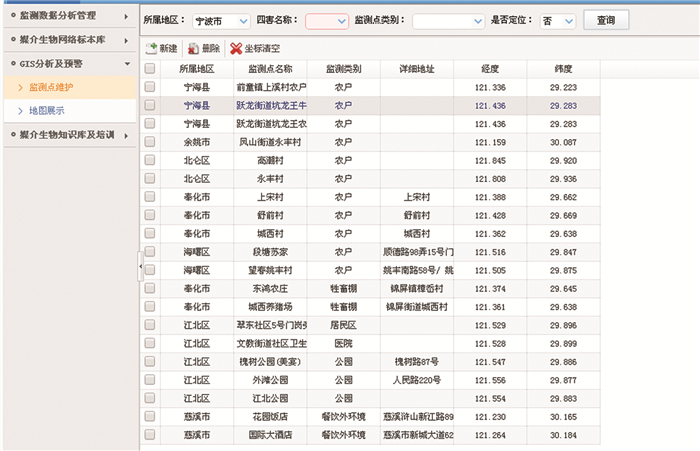Open the 四害名称 dropdown
Viewport: 700px width, 451px height.
[x=340, y=20]
